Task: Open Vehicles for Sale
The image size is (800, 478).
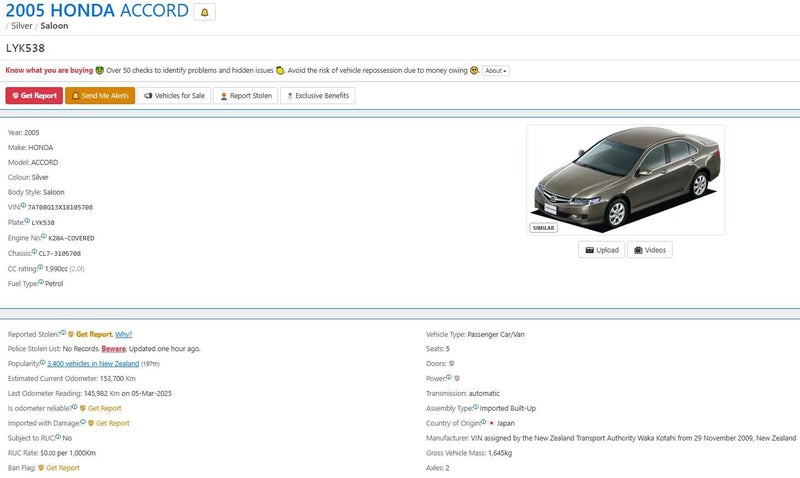Action: click(x=174, y=96)
